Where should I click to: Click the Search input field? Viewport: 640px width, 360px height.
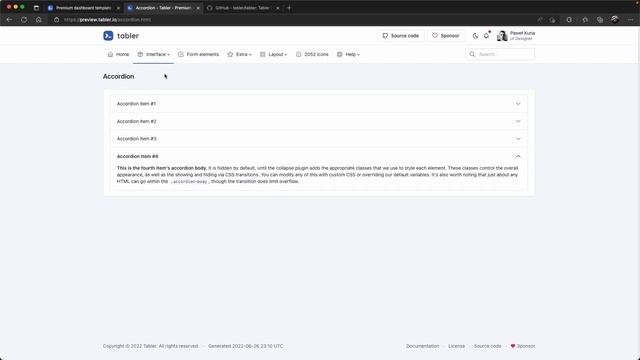(x=500, y=54)
